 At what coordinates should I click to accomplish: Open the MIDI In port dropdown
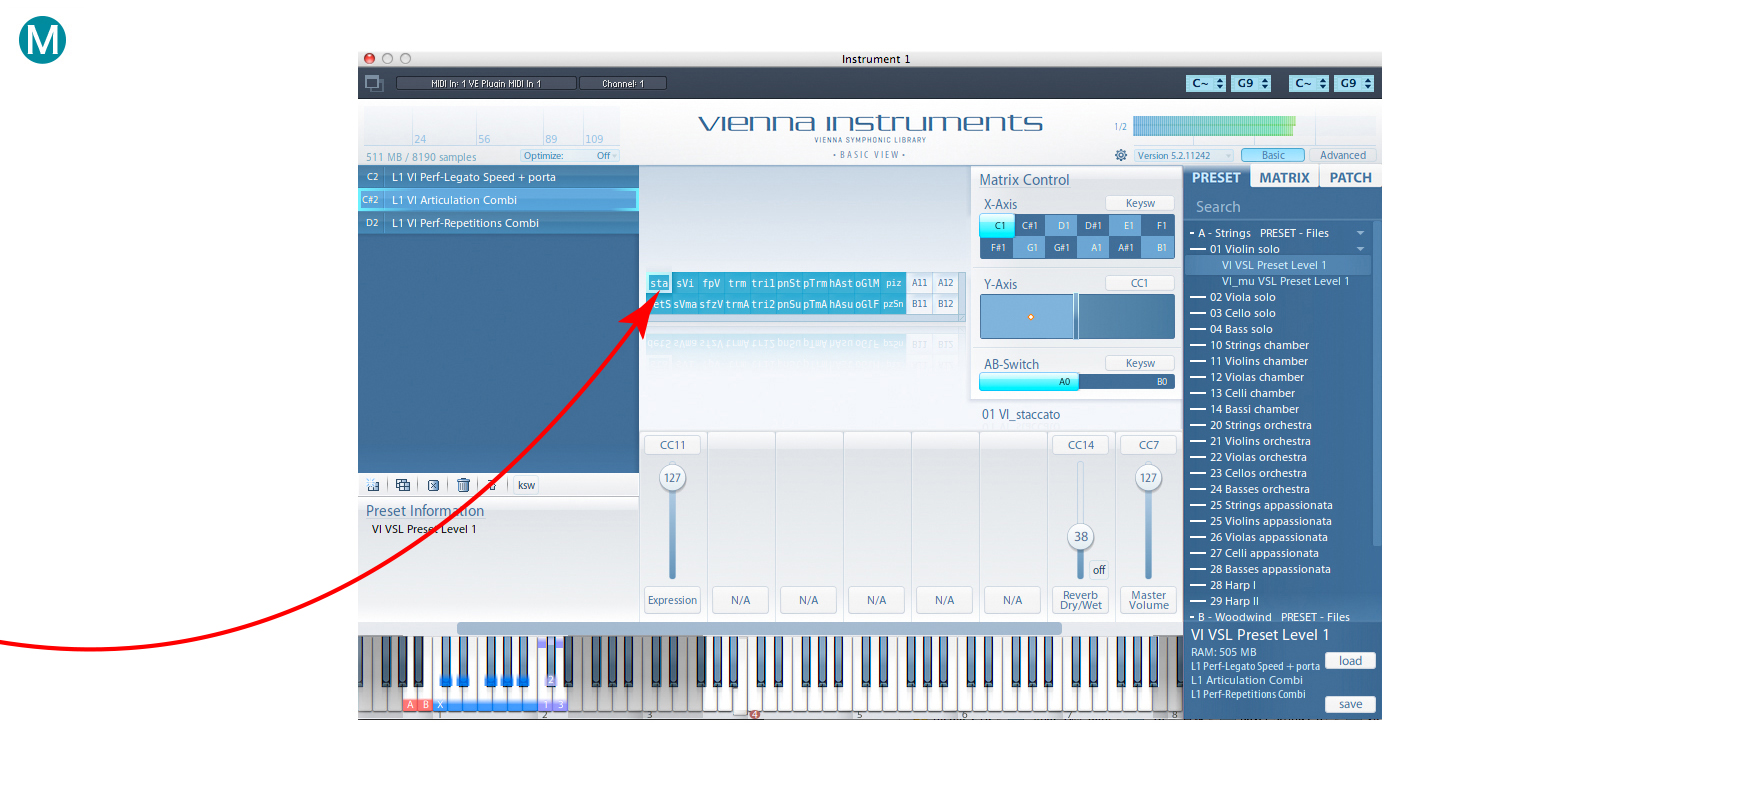point(486,83)
